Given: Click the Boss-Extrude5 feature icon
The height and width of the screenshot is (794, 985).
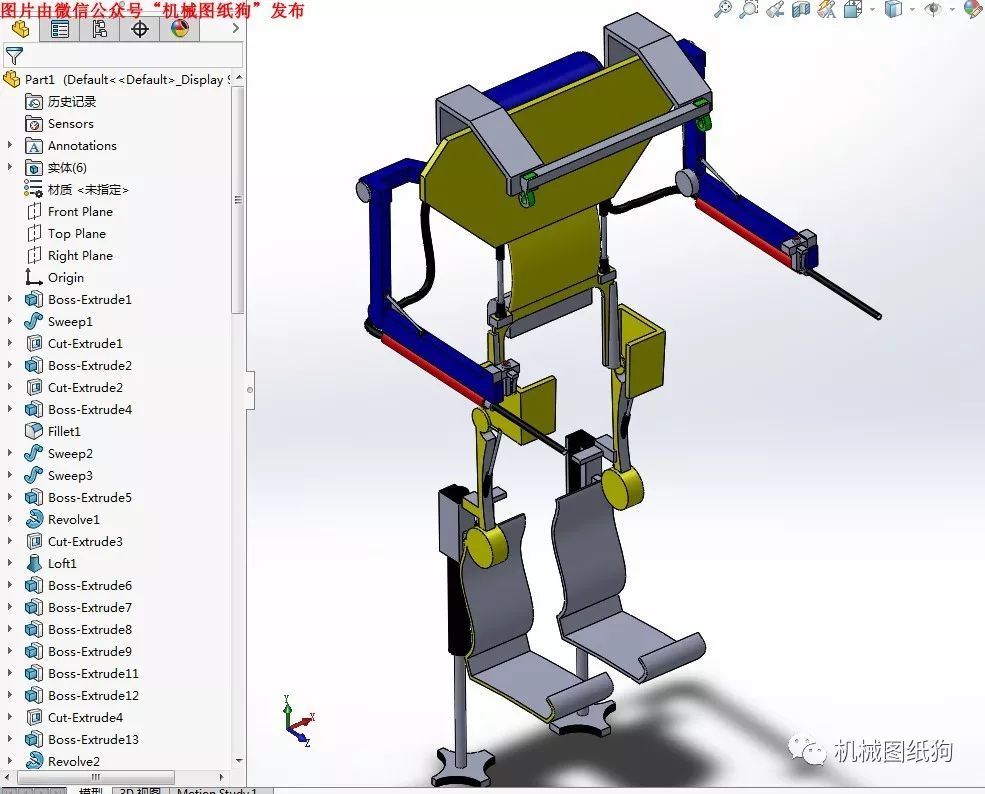Looking at the screenshot, I should [33, 498].
